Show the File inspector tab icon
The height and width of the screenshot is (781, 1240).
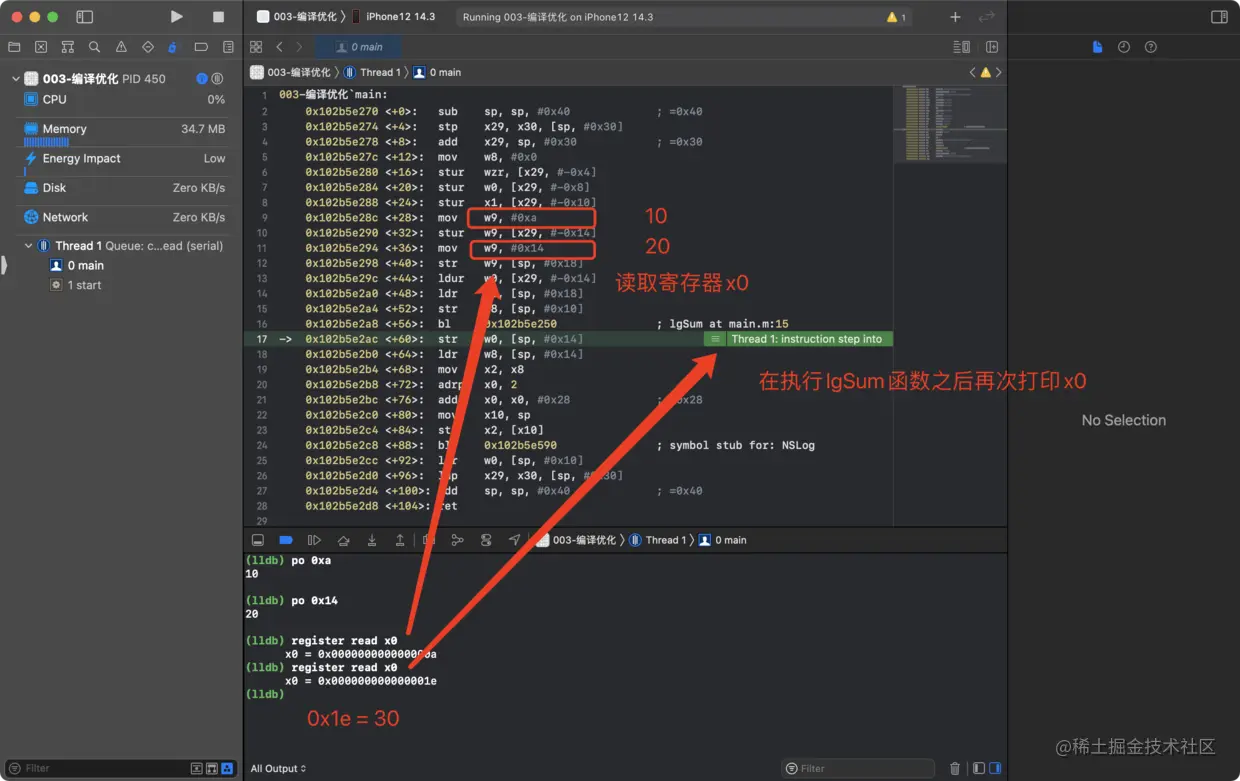click(1097, 47)
